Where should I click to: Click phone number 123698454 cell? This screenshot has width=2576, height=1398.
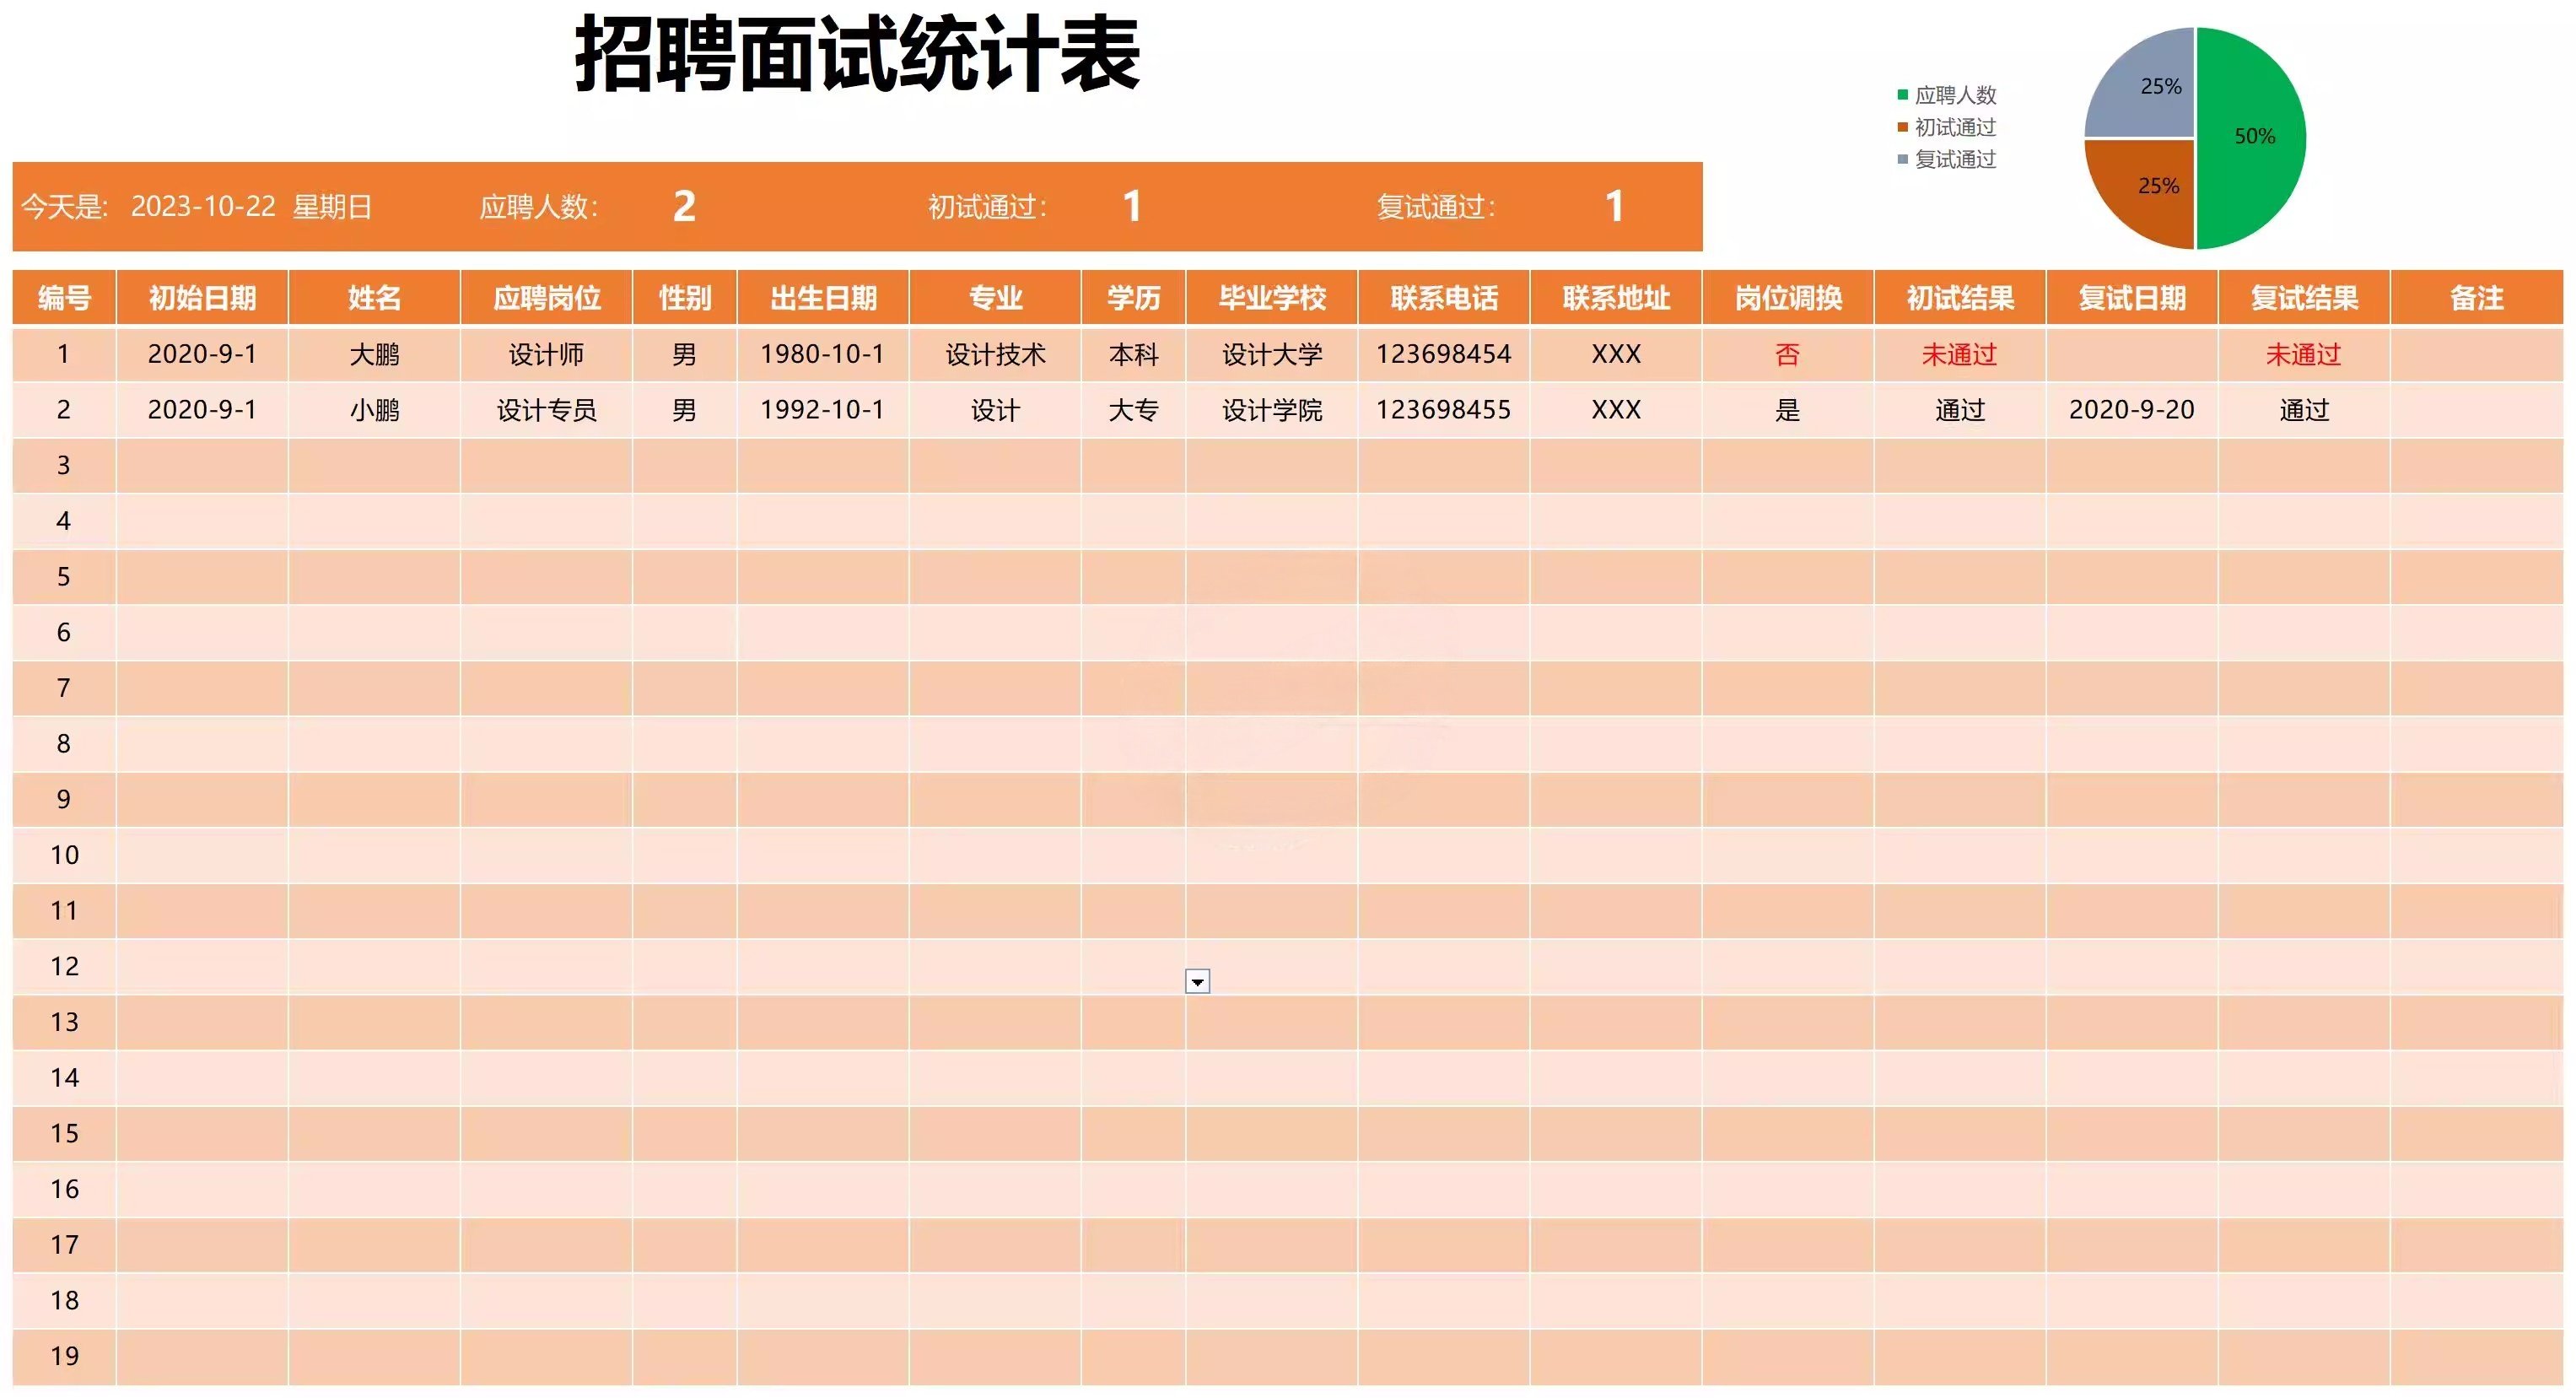coord(1443,354)
